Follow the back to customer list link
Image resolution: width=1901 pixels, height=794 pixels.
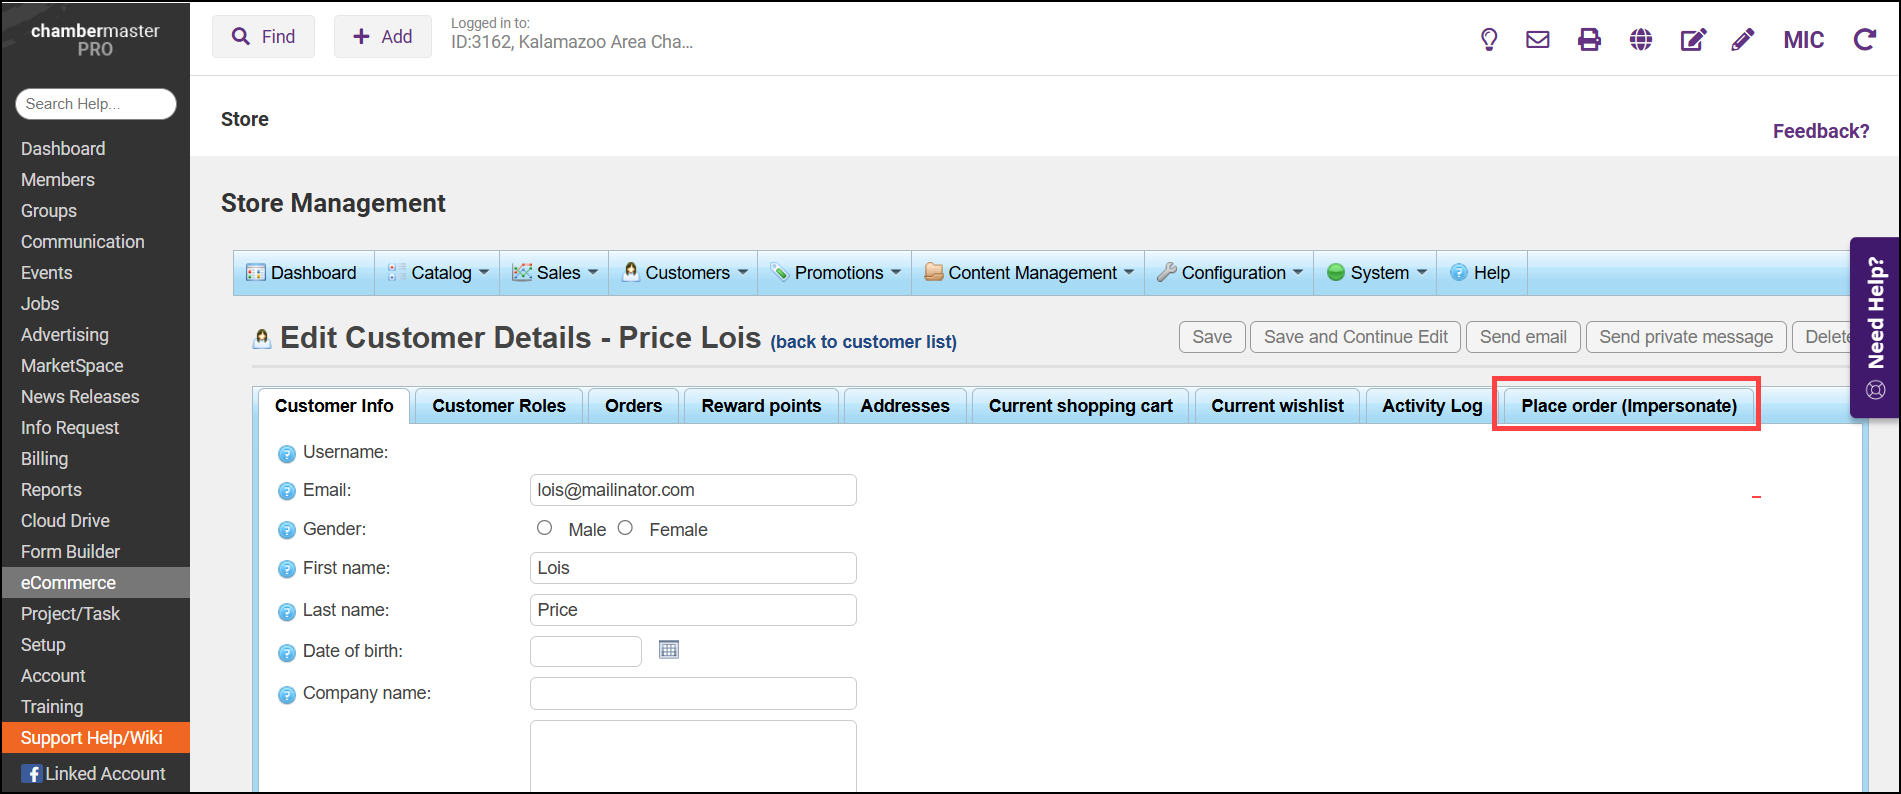(x=863, y=342)
